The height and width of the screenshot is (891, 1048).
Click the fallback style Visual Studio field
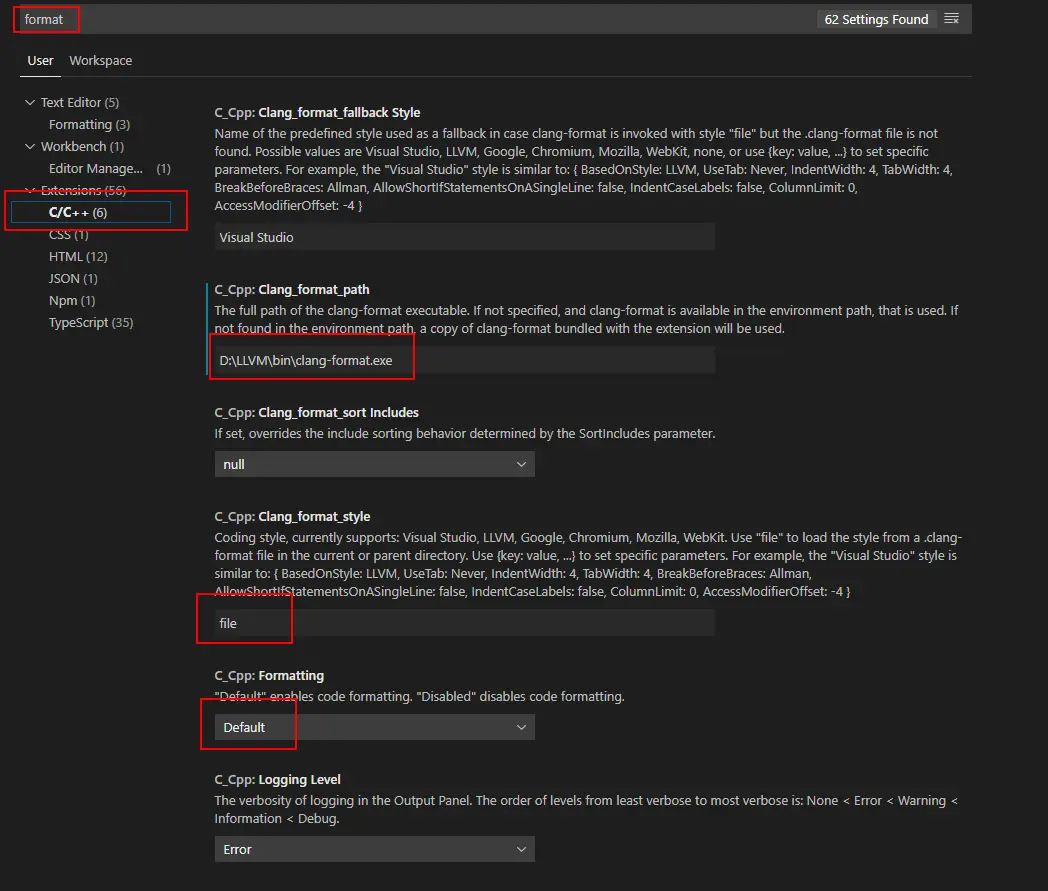465,237
